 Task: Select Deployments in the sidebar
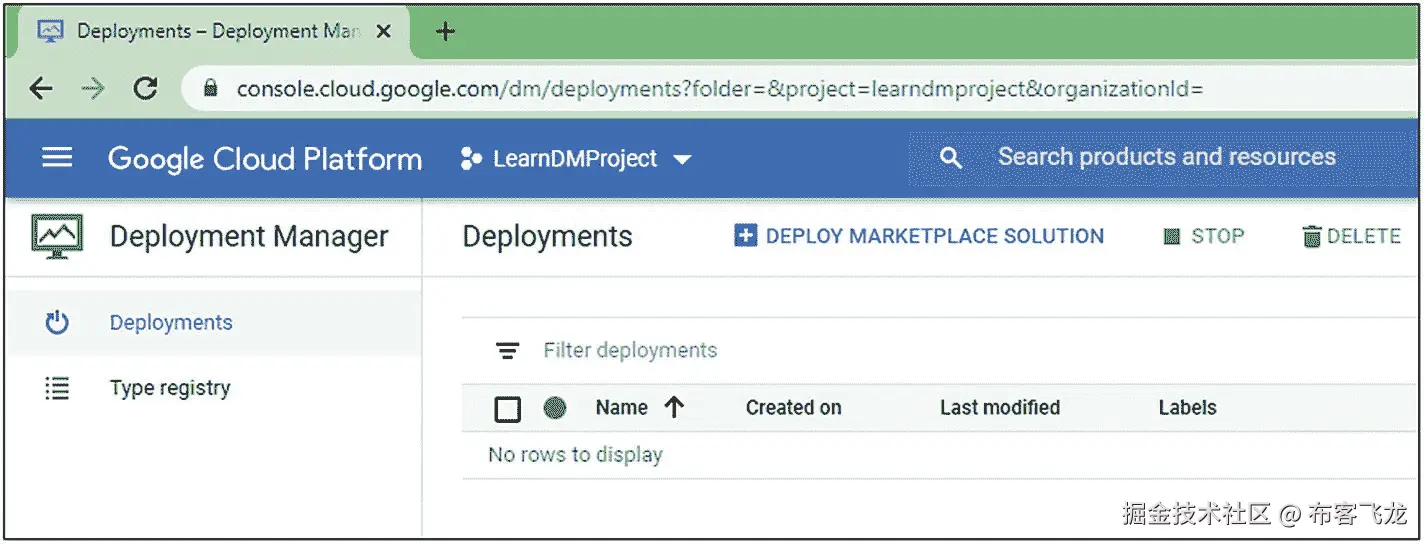click(171, 322)
